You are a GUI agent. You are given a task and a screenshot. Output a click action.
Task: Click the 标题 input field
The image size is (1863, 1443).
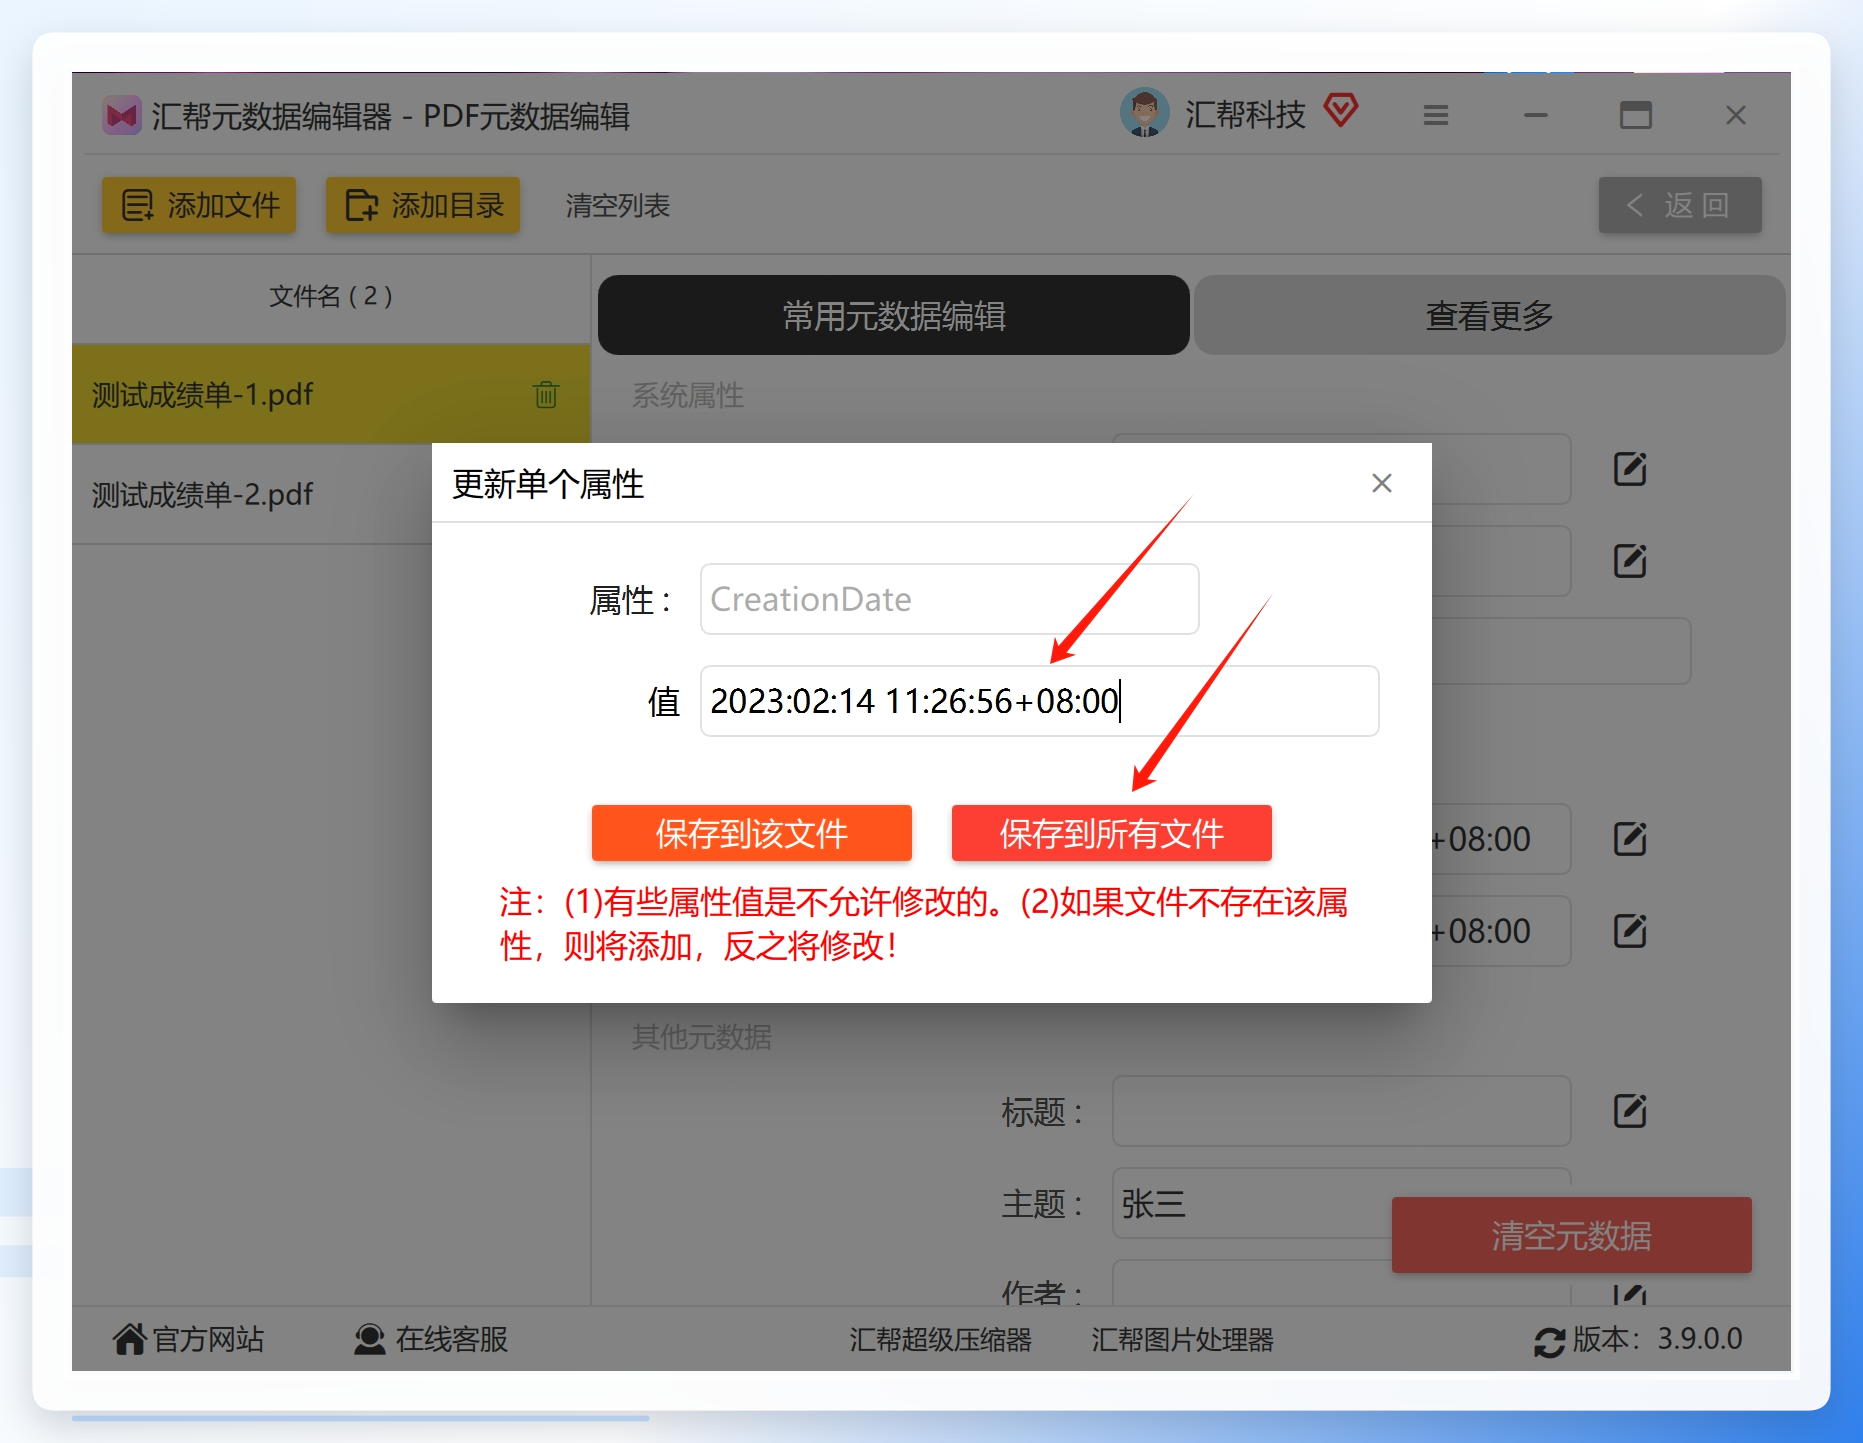click(1341, 1110)
